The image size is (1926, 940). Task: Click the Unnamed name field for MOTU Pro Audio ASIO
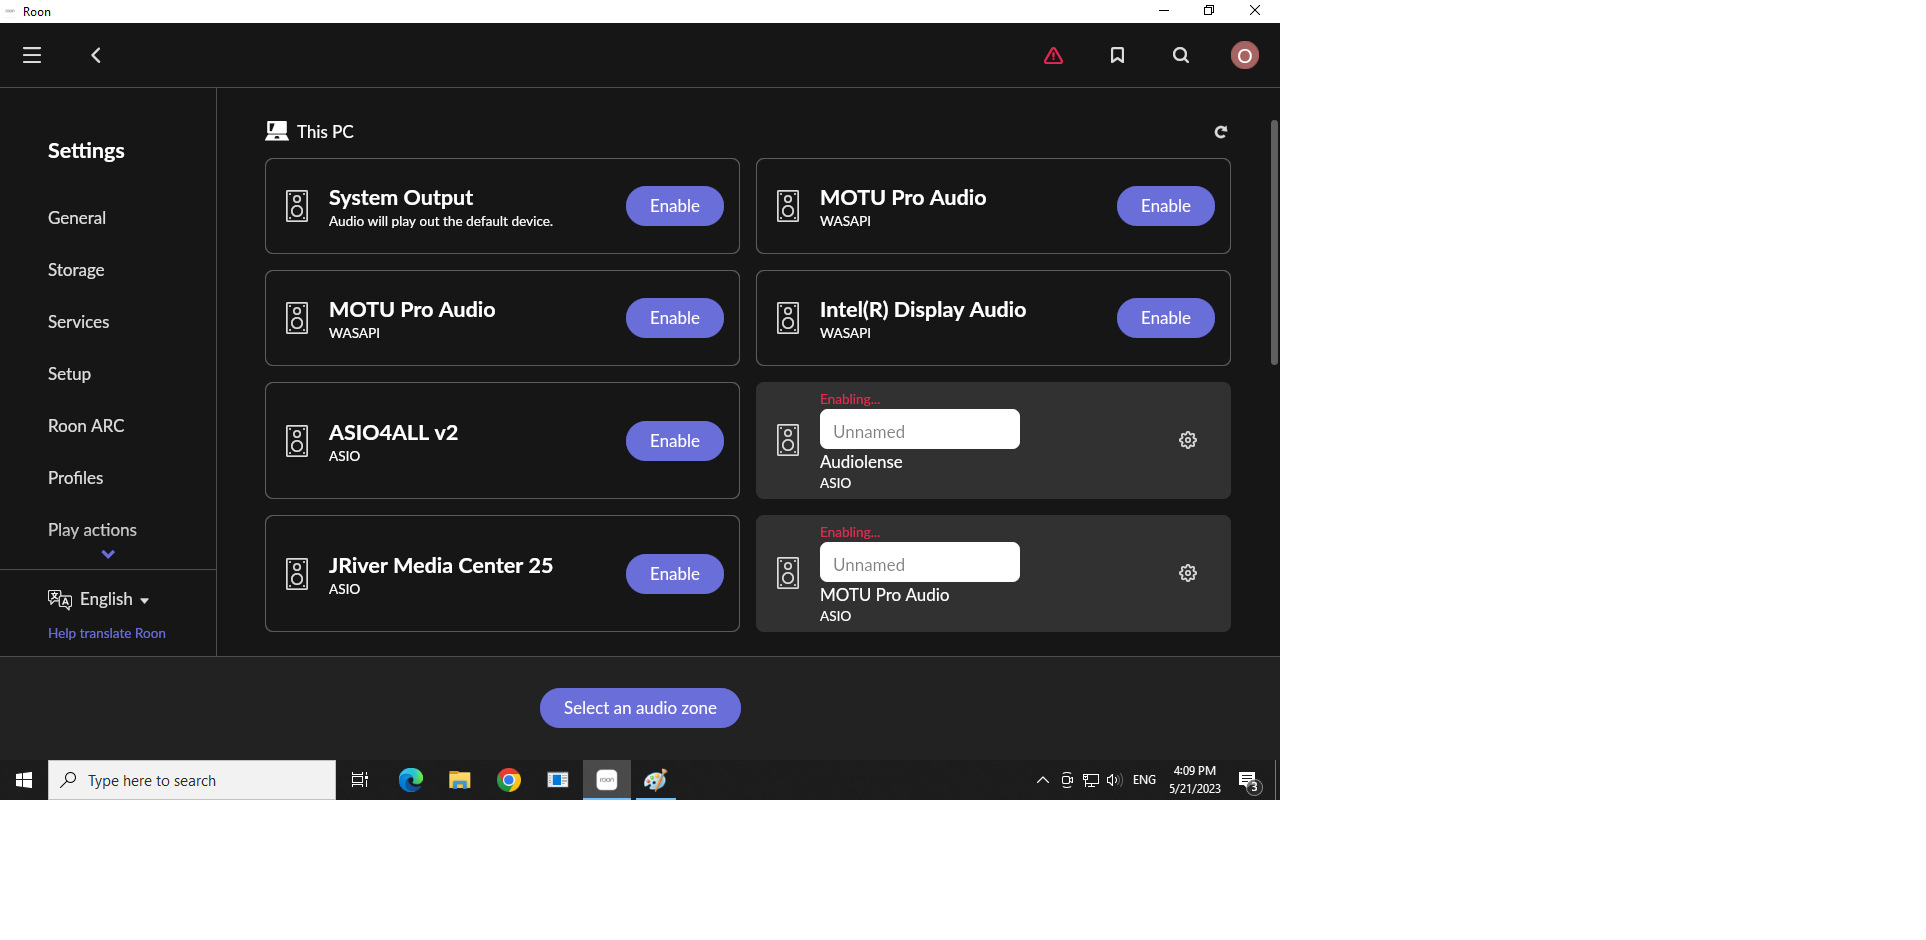(920, 562)
